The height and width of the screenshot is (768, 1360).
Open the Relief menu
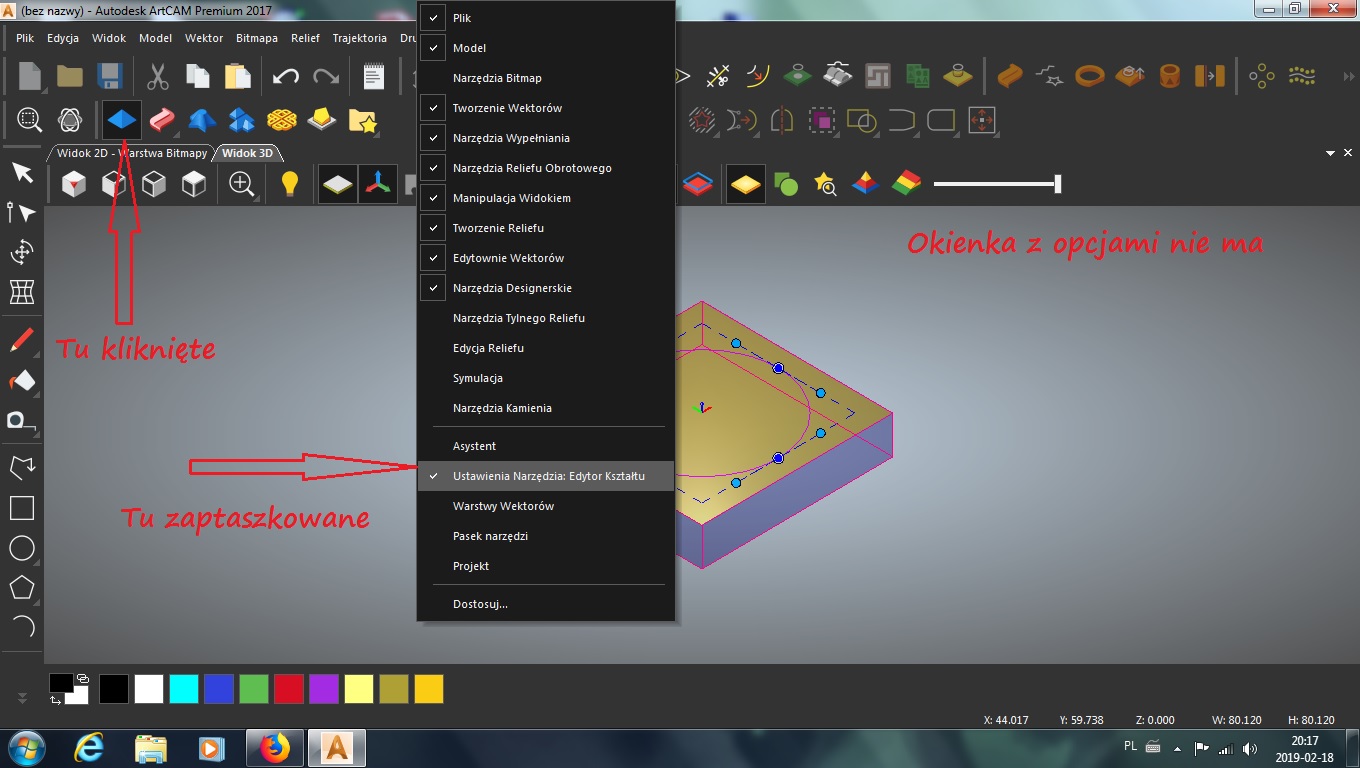click(x=305, y=38)
